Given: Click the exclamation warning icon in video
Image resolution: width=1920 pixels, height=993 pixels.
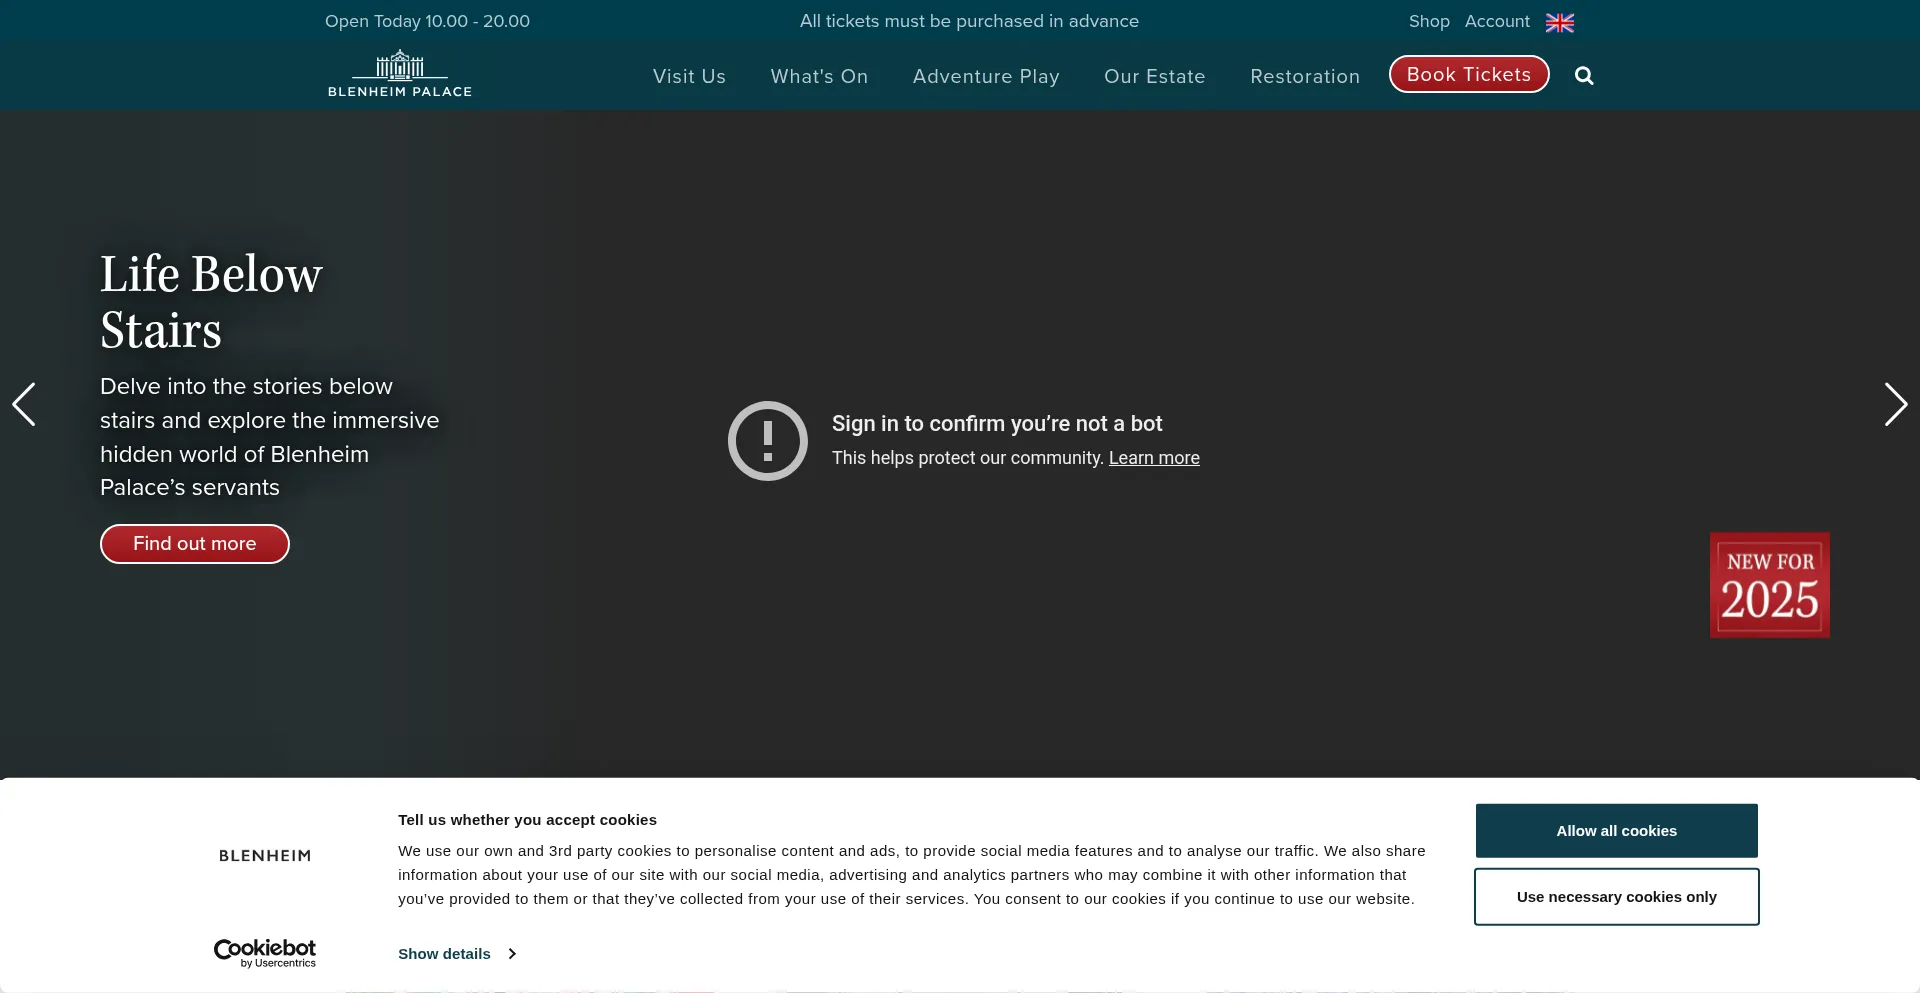Looking at the screenshot, I should click(x=767, y=441).
